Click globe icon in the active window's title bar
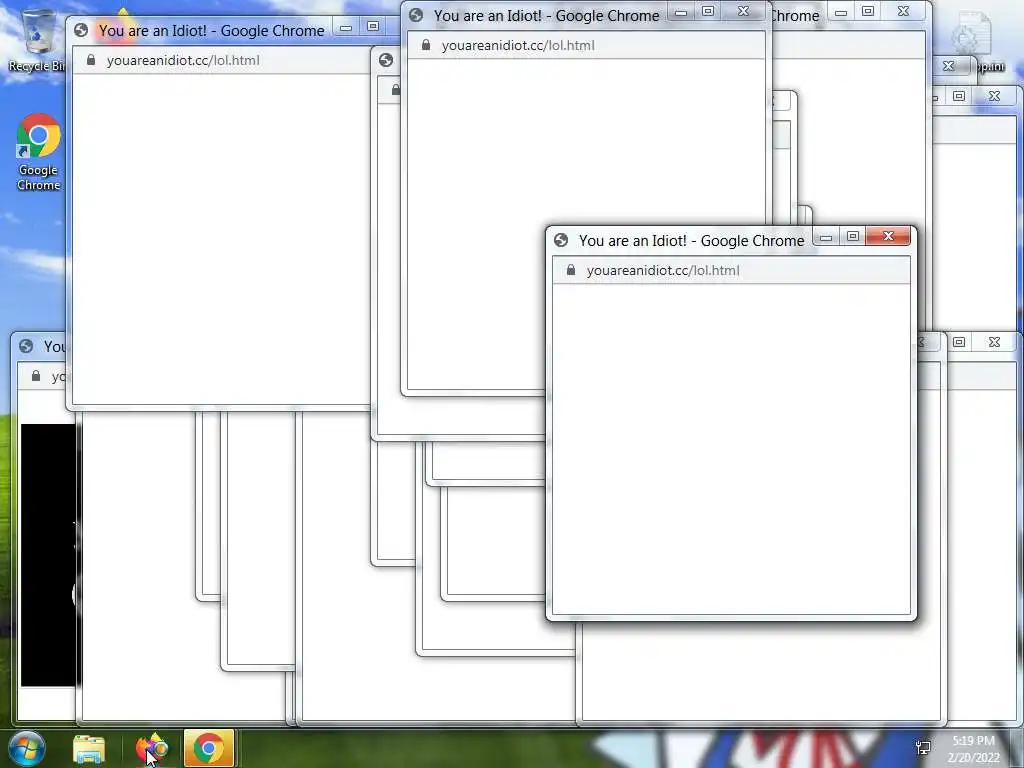This screenshot has width=1024, height=768. (x=561, y=240)
